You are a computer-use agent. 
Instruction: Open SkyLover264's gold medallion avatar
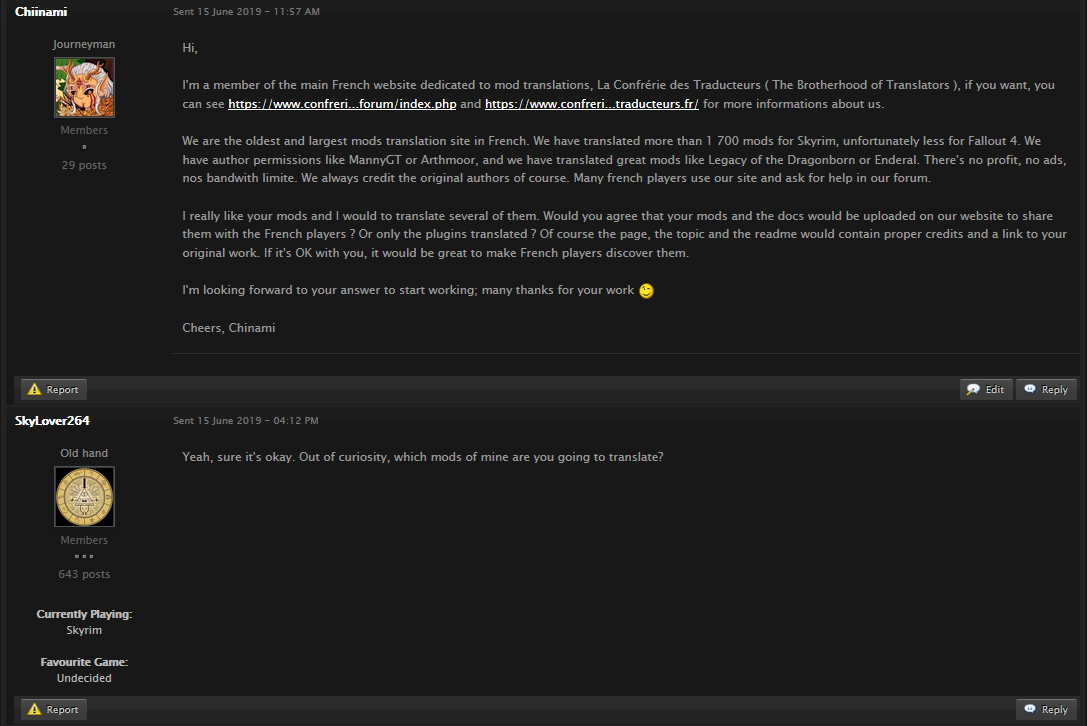84,496
